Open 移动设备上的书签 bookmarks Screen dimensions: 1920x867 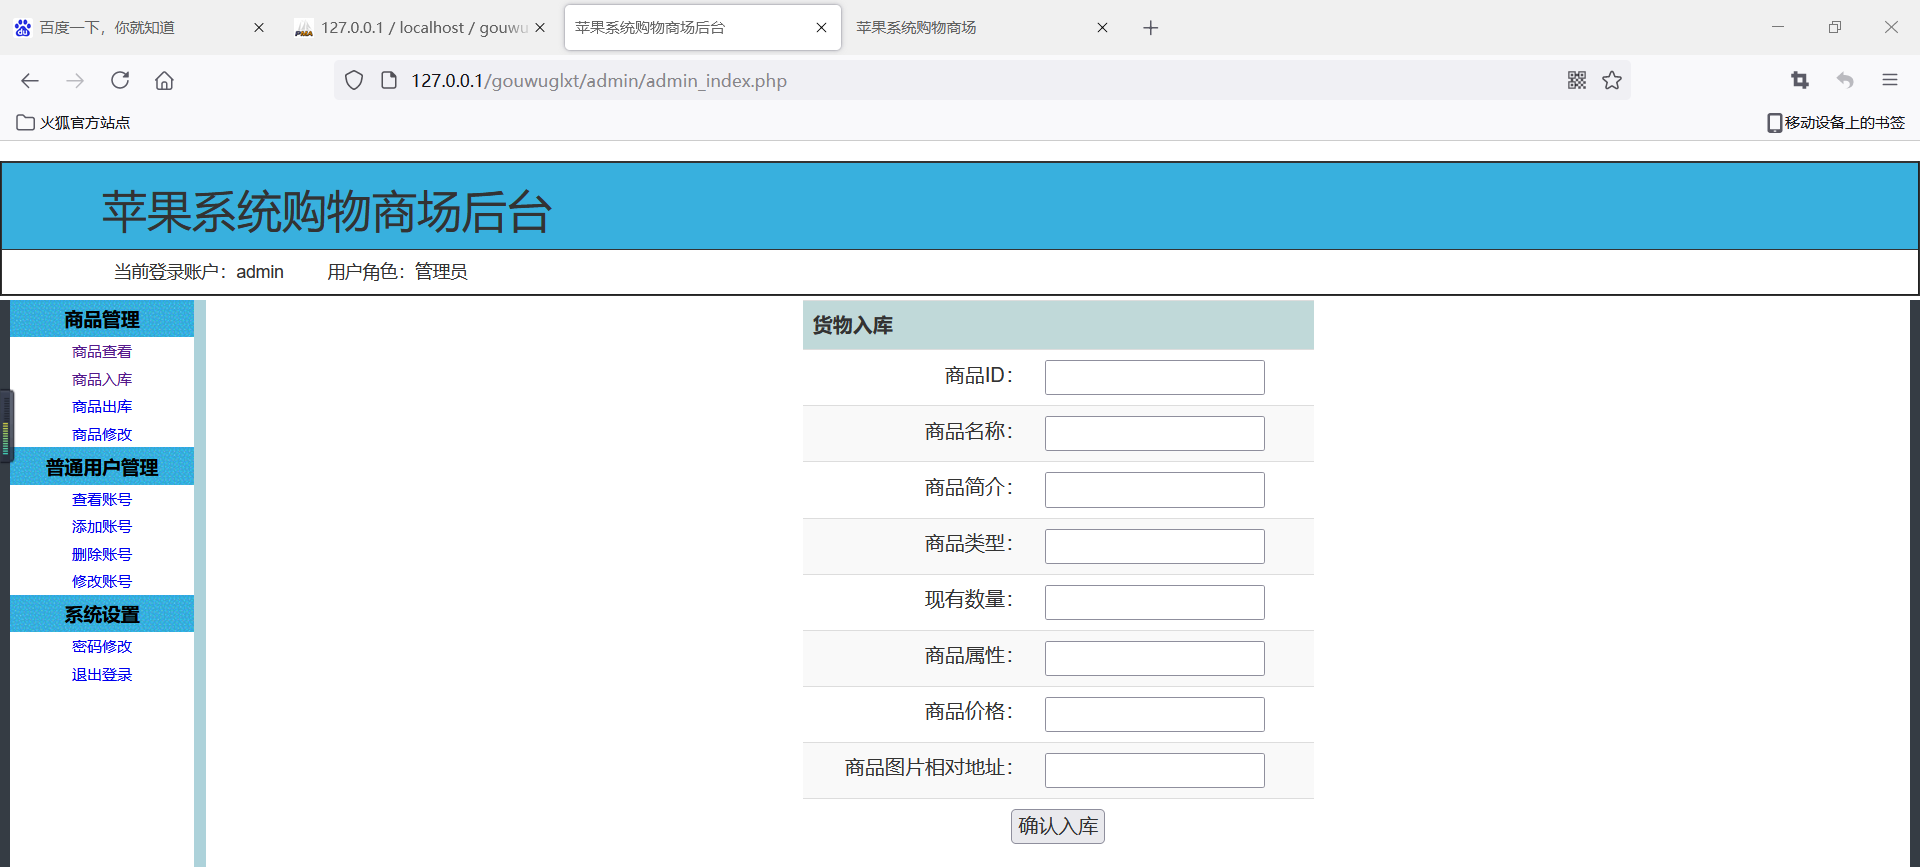point(1836,123)
